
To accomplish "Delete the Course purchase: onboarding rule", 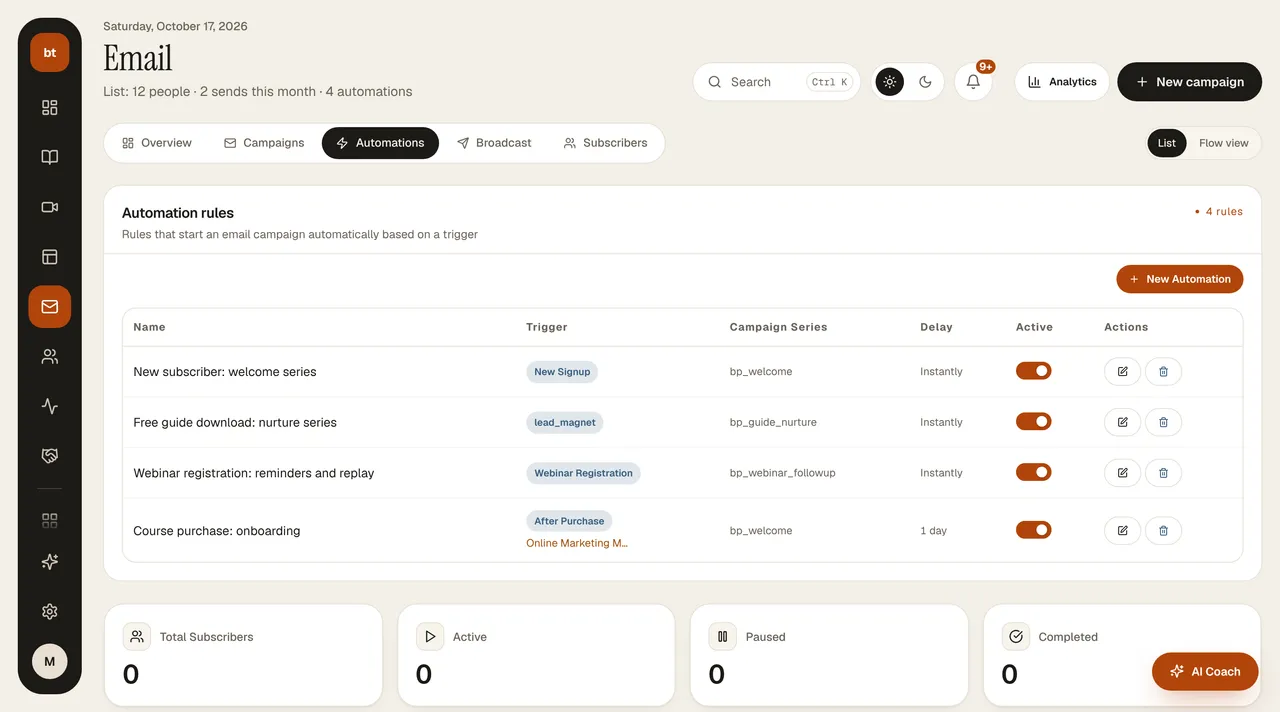I will pyautogui.click(x=1163, y=530).
